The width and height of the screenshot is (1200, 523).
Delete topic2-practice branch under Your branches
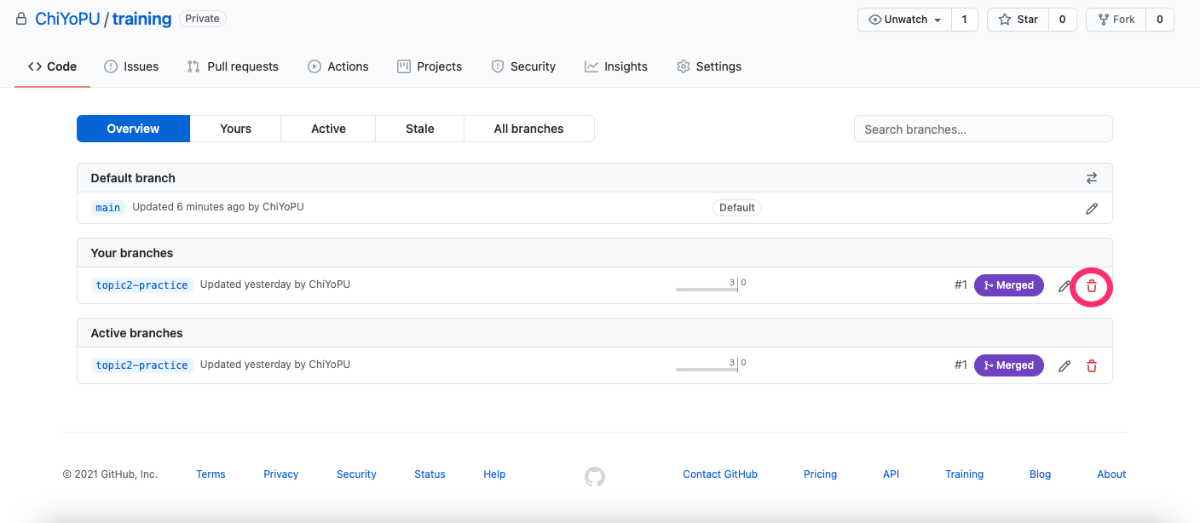point(1091,286)
